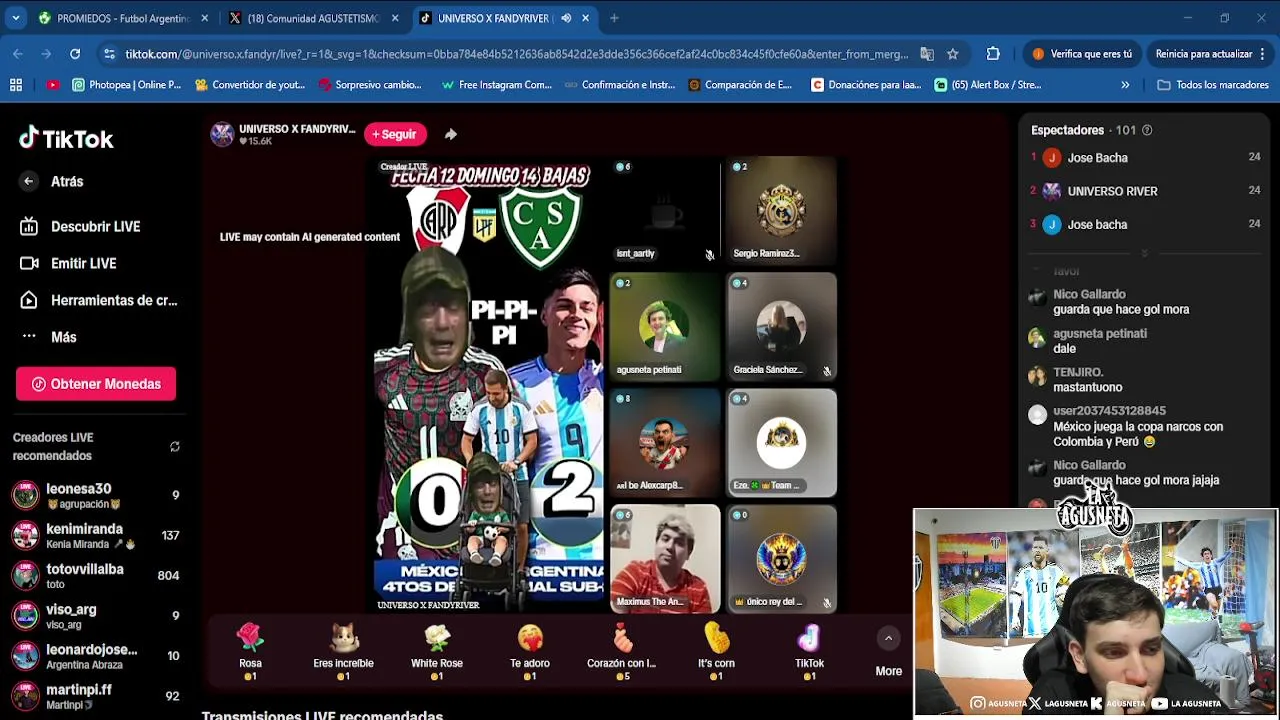Send the Te adoro gift
This screenshot has width=1280, height=720.
[530, 652]
